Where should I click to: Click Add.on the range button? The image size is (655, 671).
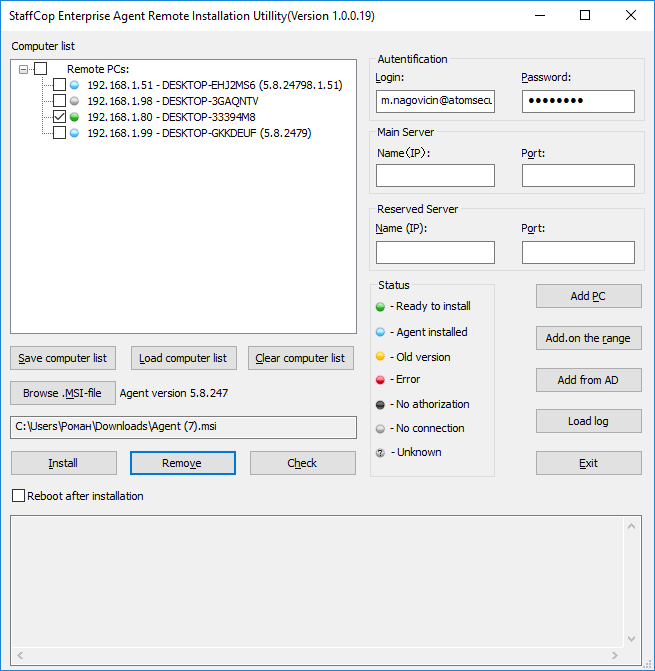click(588, 338)
